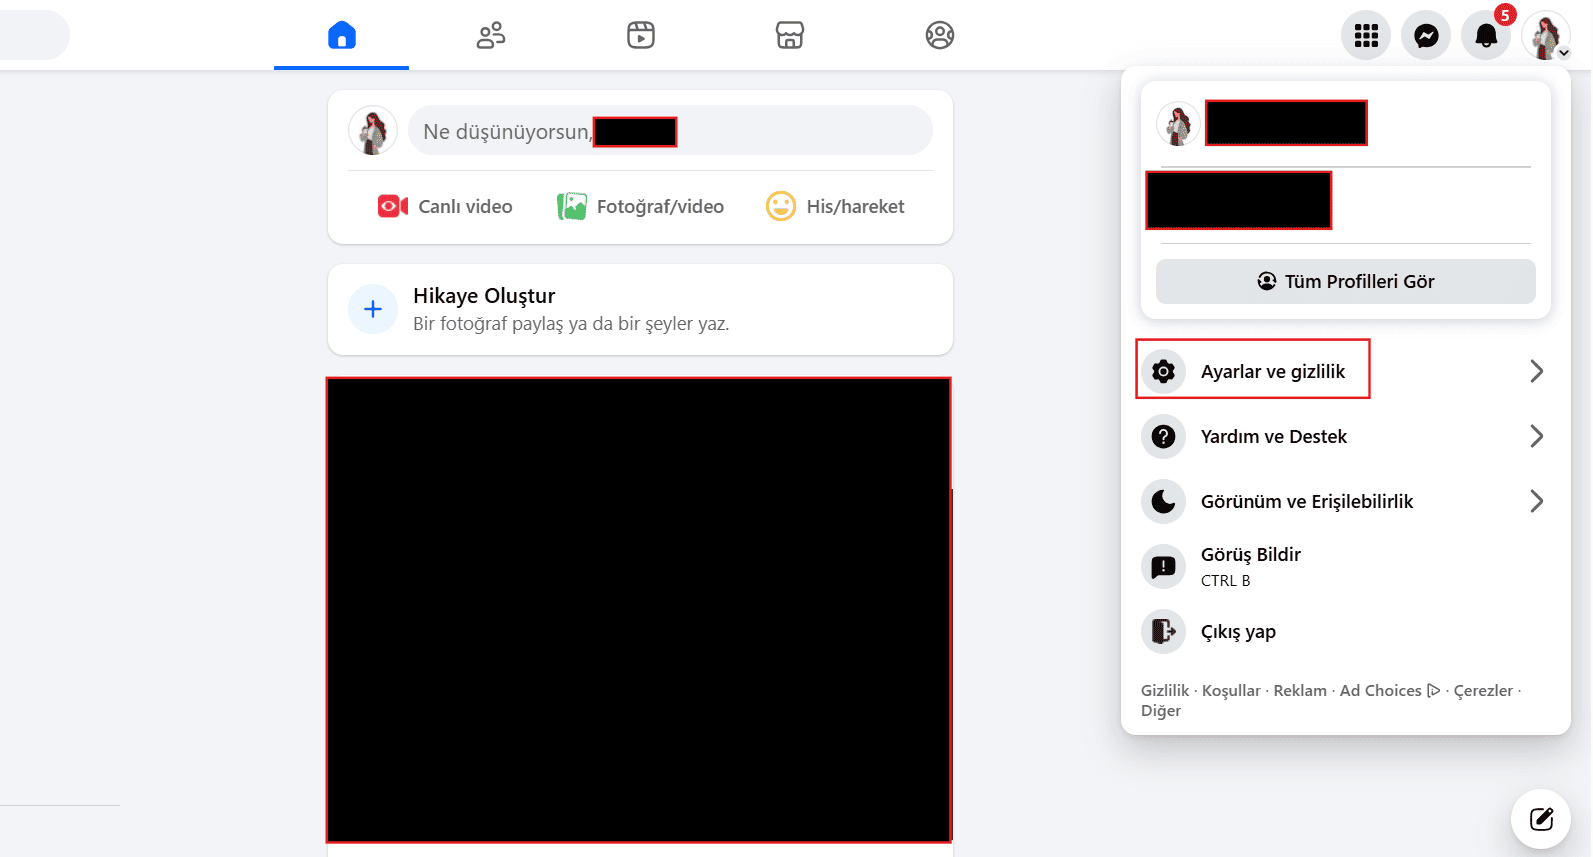Click the plus icon for Hikaye Oluştur

[x=373, y=309]
